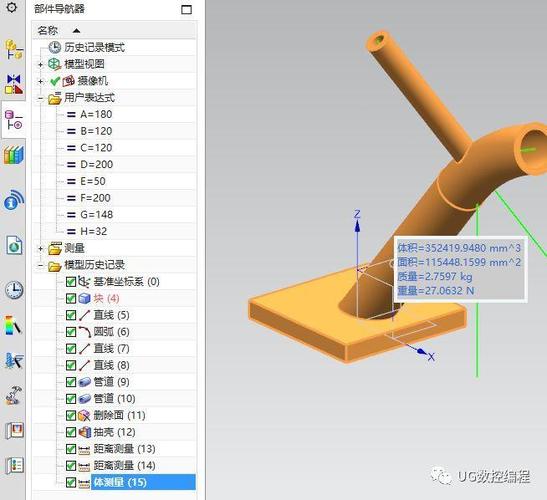Pick the Z axis of the datum CSYS
Screen dimensions: 547x500
click(x=357, y=241)
